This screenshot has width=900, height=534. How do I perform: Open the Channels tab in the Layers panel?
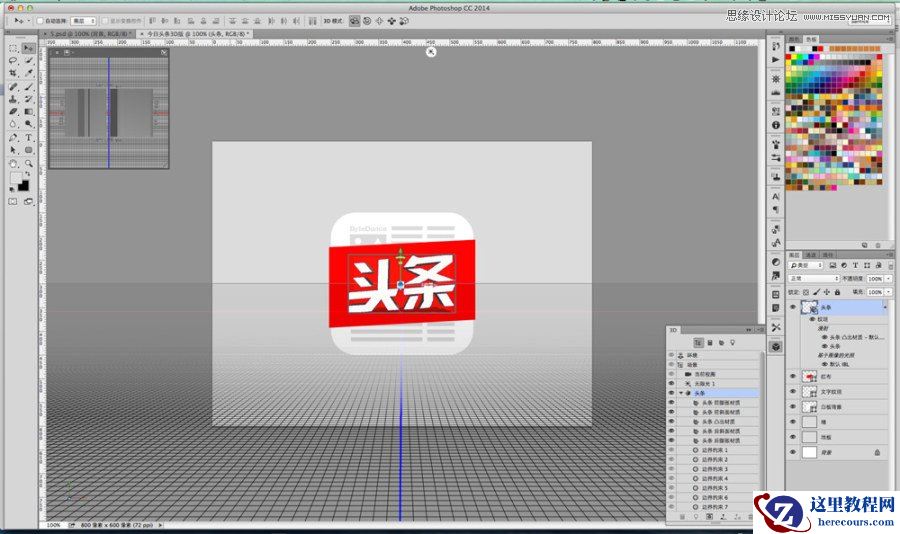[811, 255]
